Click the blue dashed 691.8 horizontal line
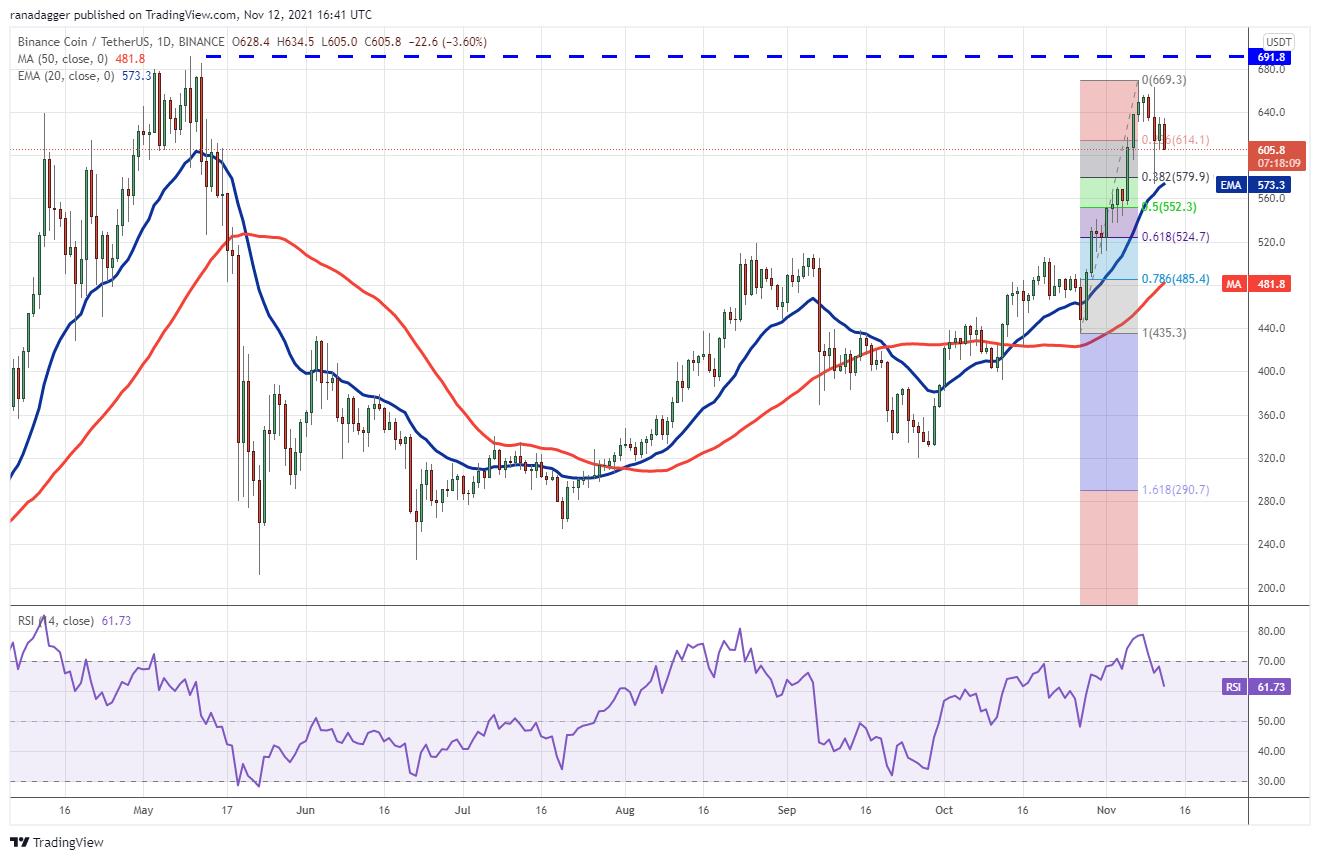The width and height of the screenshot is (1320, 860). (x=727, y=58)
